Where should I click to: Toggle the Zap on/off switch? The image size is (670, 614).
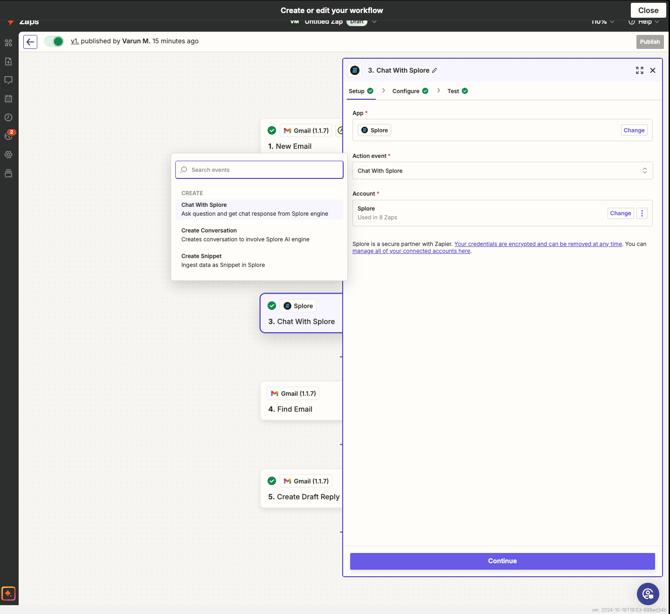point(54,41)
